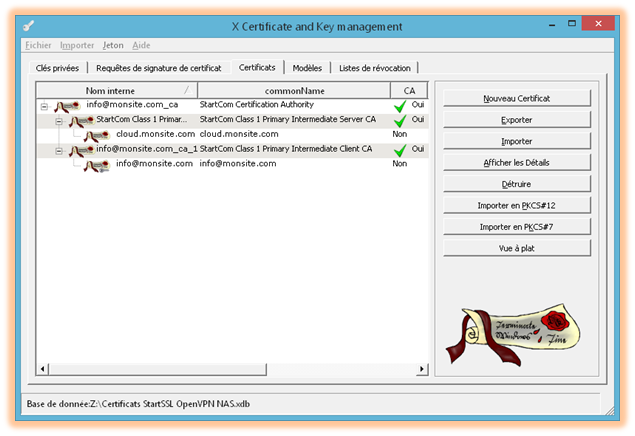Switch to the Clés privées tab
The width and height of the screenshot is (635, 436).
point(58,68)
